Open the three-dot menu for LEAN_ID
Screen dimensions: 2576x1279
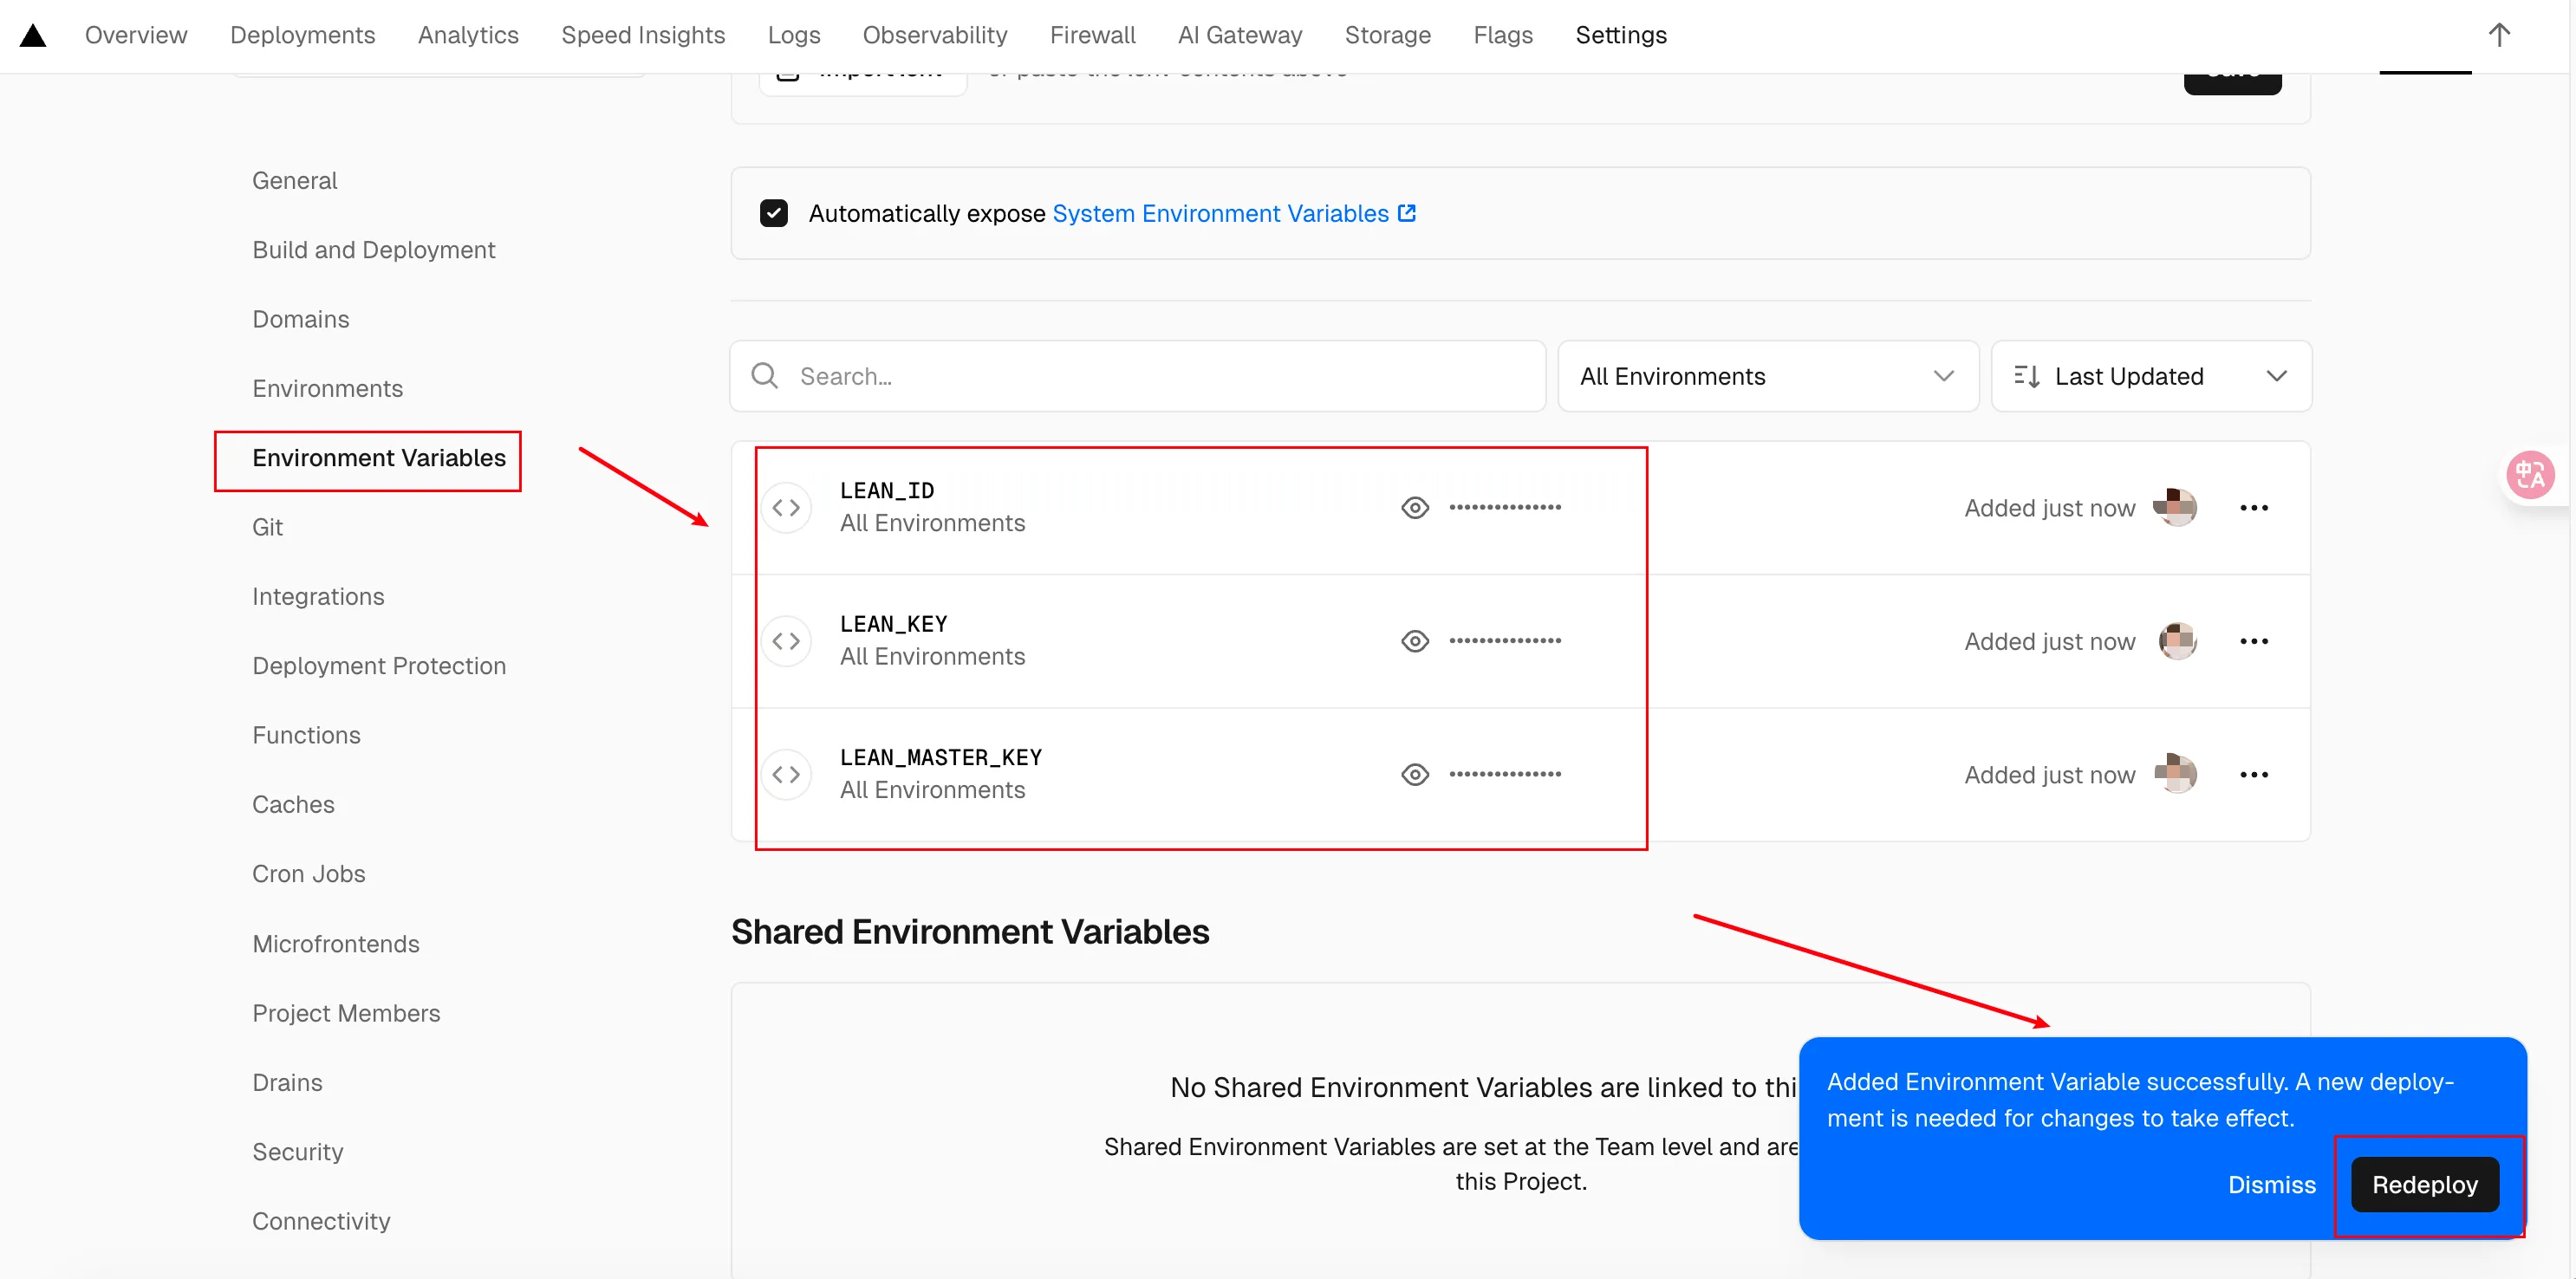(2253, 508)
